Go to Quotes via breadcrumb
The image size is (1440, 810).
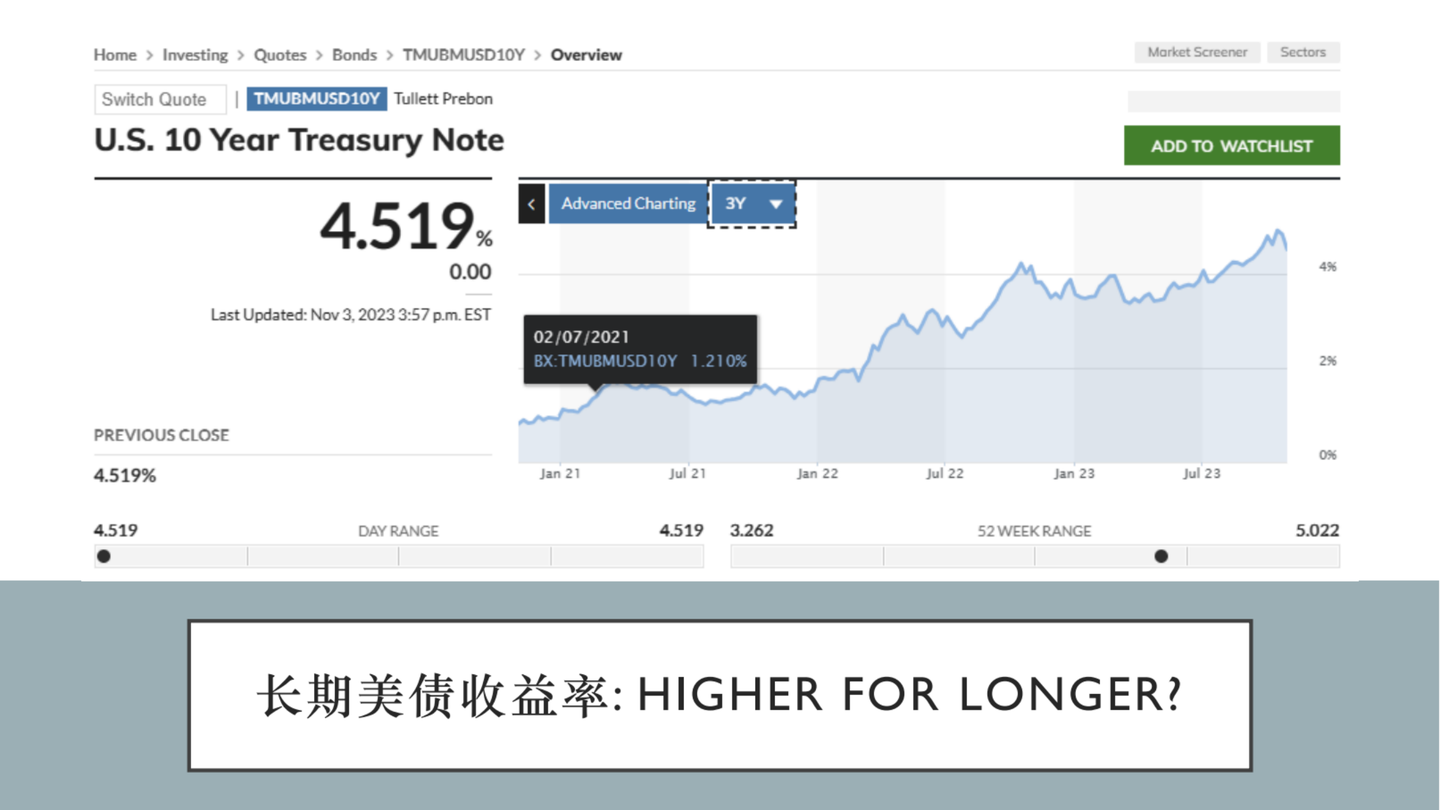pyautogui.click(x=280, y=55)
